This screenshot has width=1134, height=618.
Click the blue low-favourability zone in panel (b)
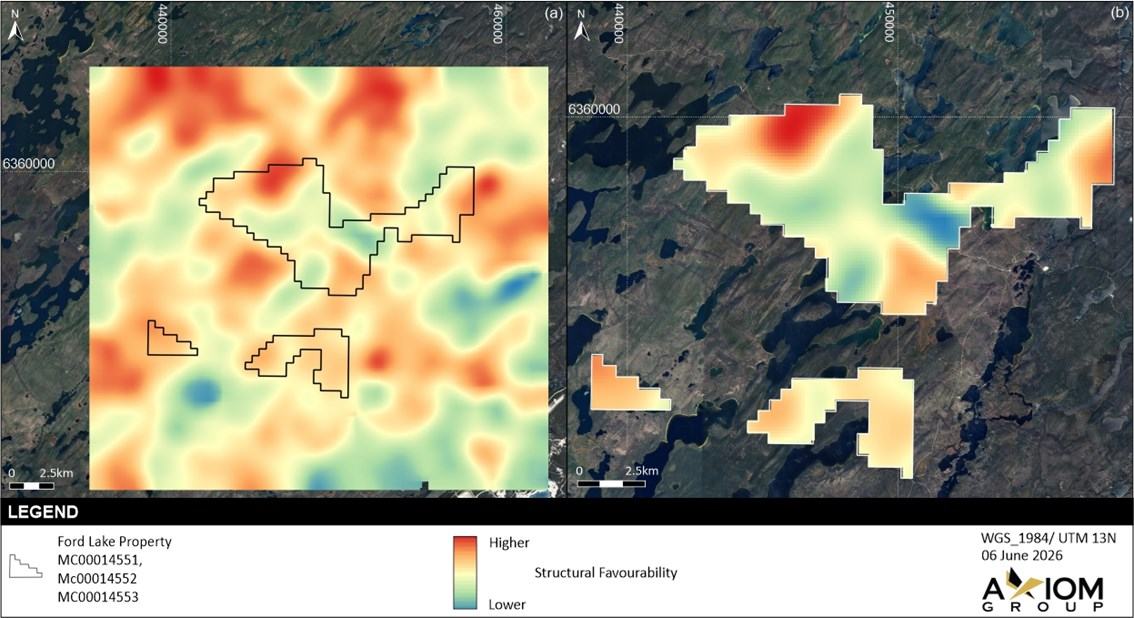pyautogui.click(x=935, y=218)
